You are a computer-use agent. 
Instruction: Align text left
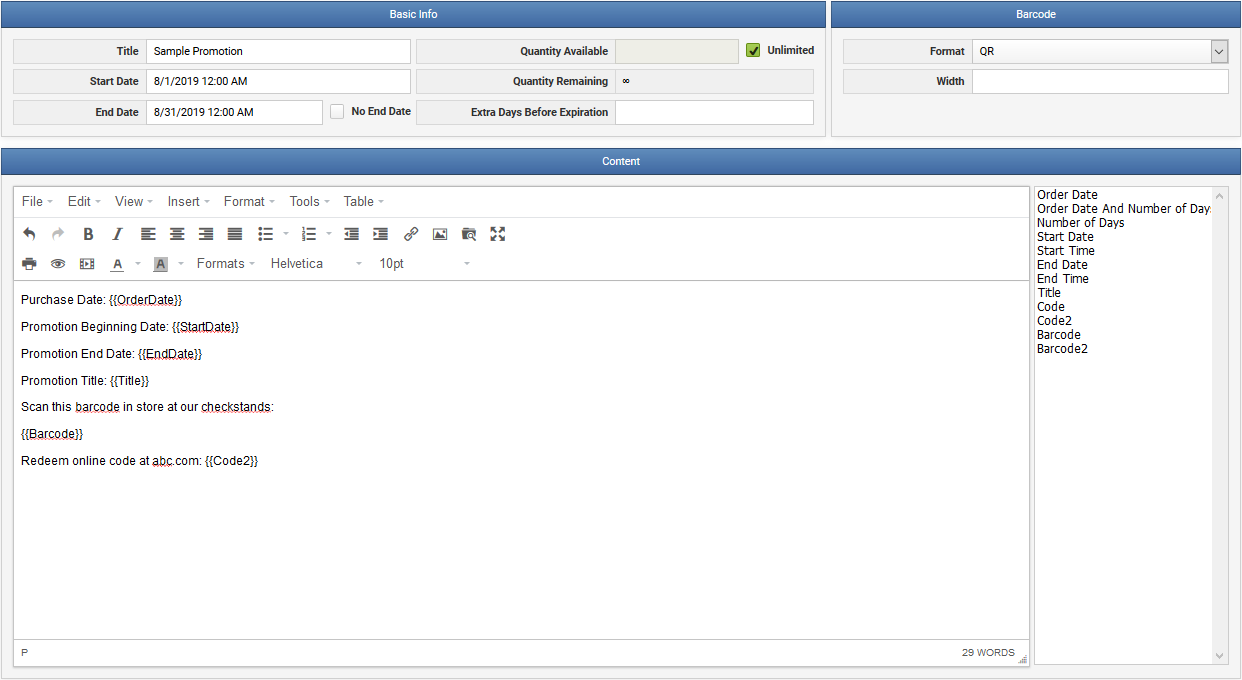[148, 234]
